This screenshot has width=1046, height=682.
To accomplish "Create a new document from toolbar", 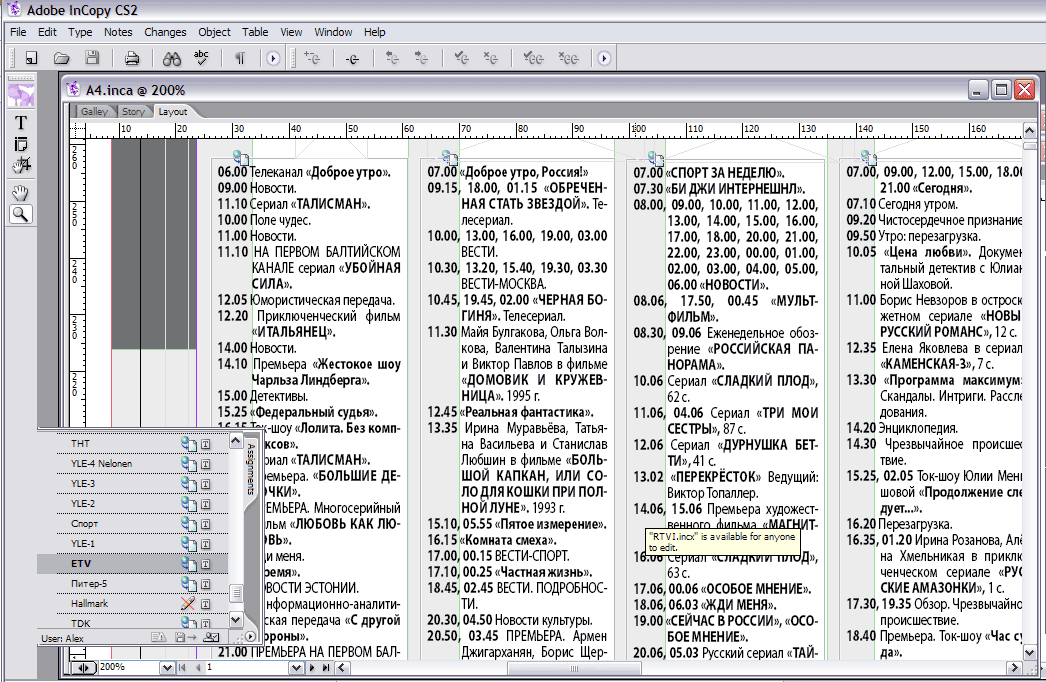I will coord(31,59).
